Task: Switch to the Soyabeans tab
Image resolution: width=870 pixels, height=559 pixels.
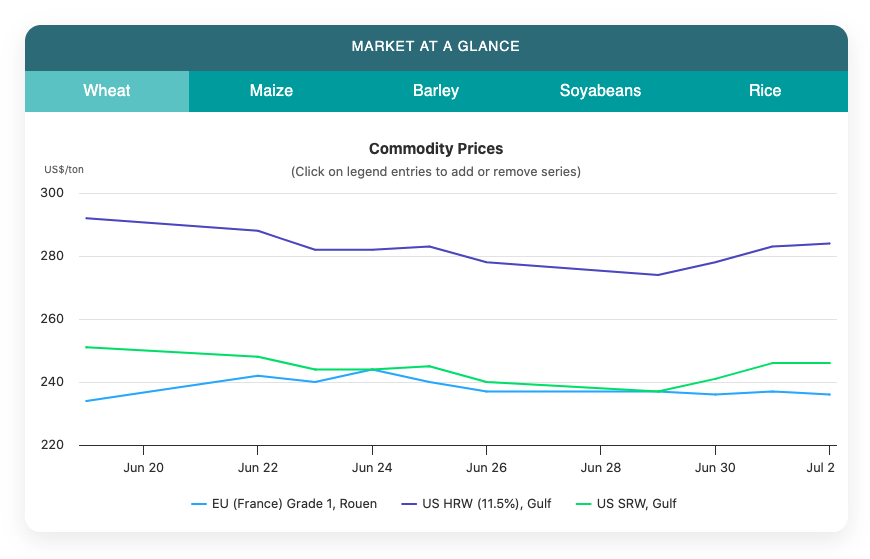Action: point(600,90)
